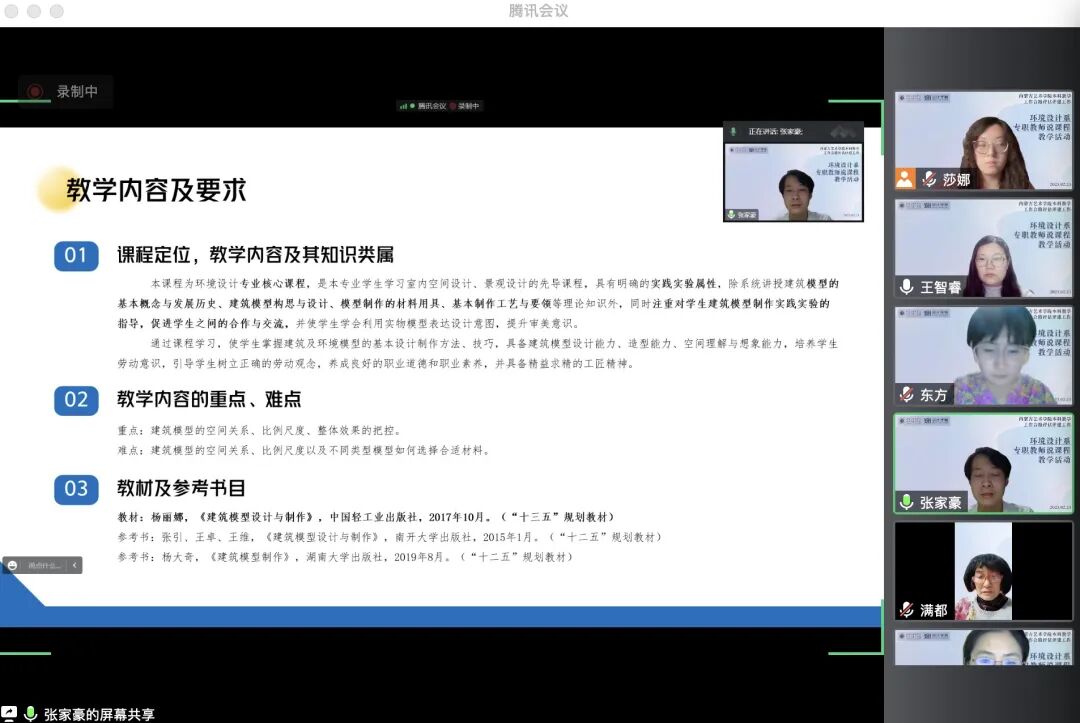Screen dimensions: 1080x723
Task: Mute 王智睿's microphone
Action: 905,288
